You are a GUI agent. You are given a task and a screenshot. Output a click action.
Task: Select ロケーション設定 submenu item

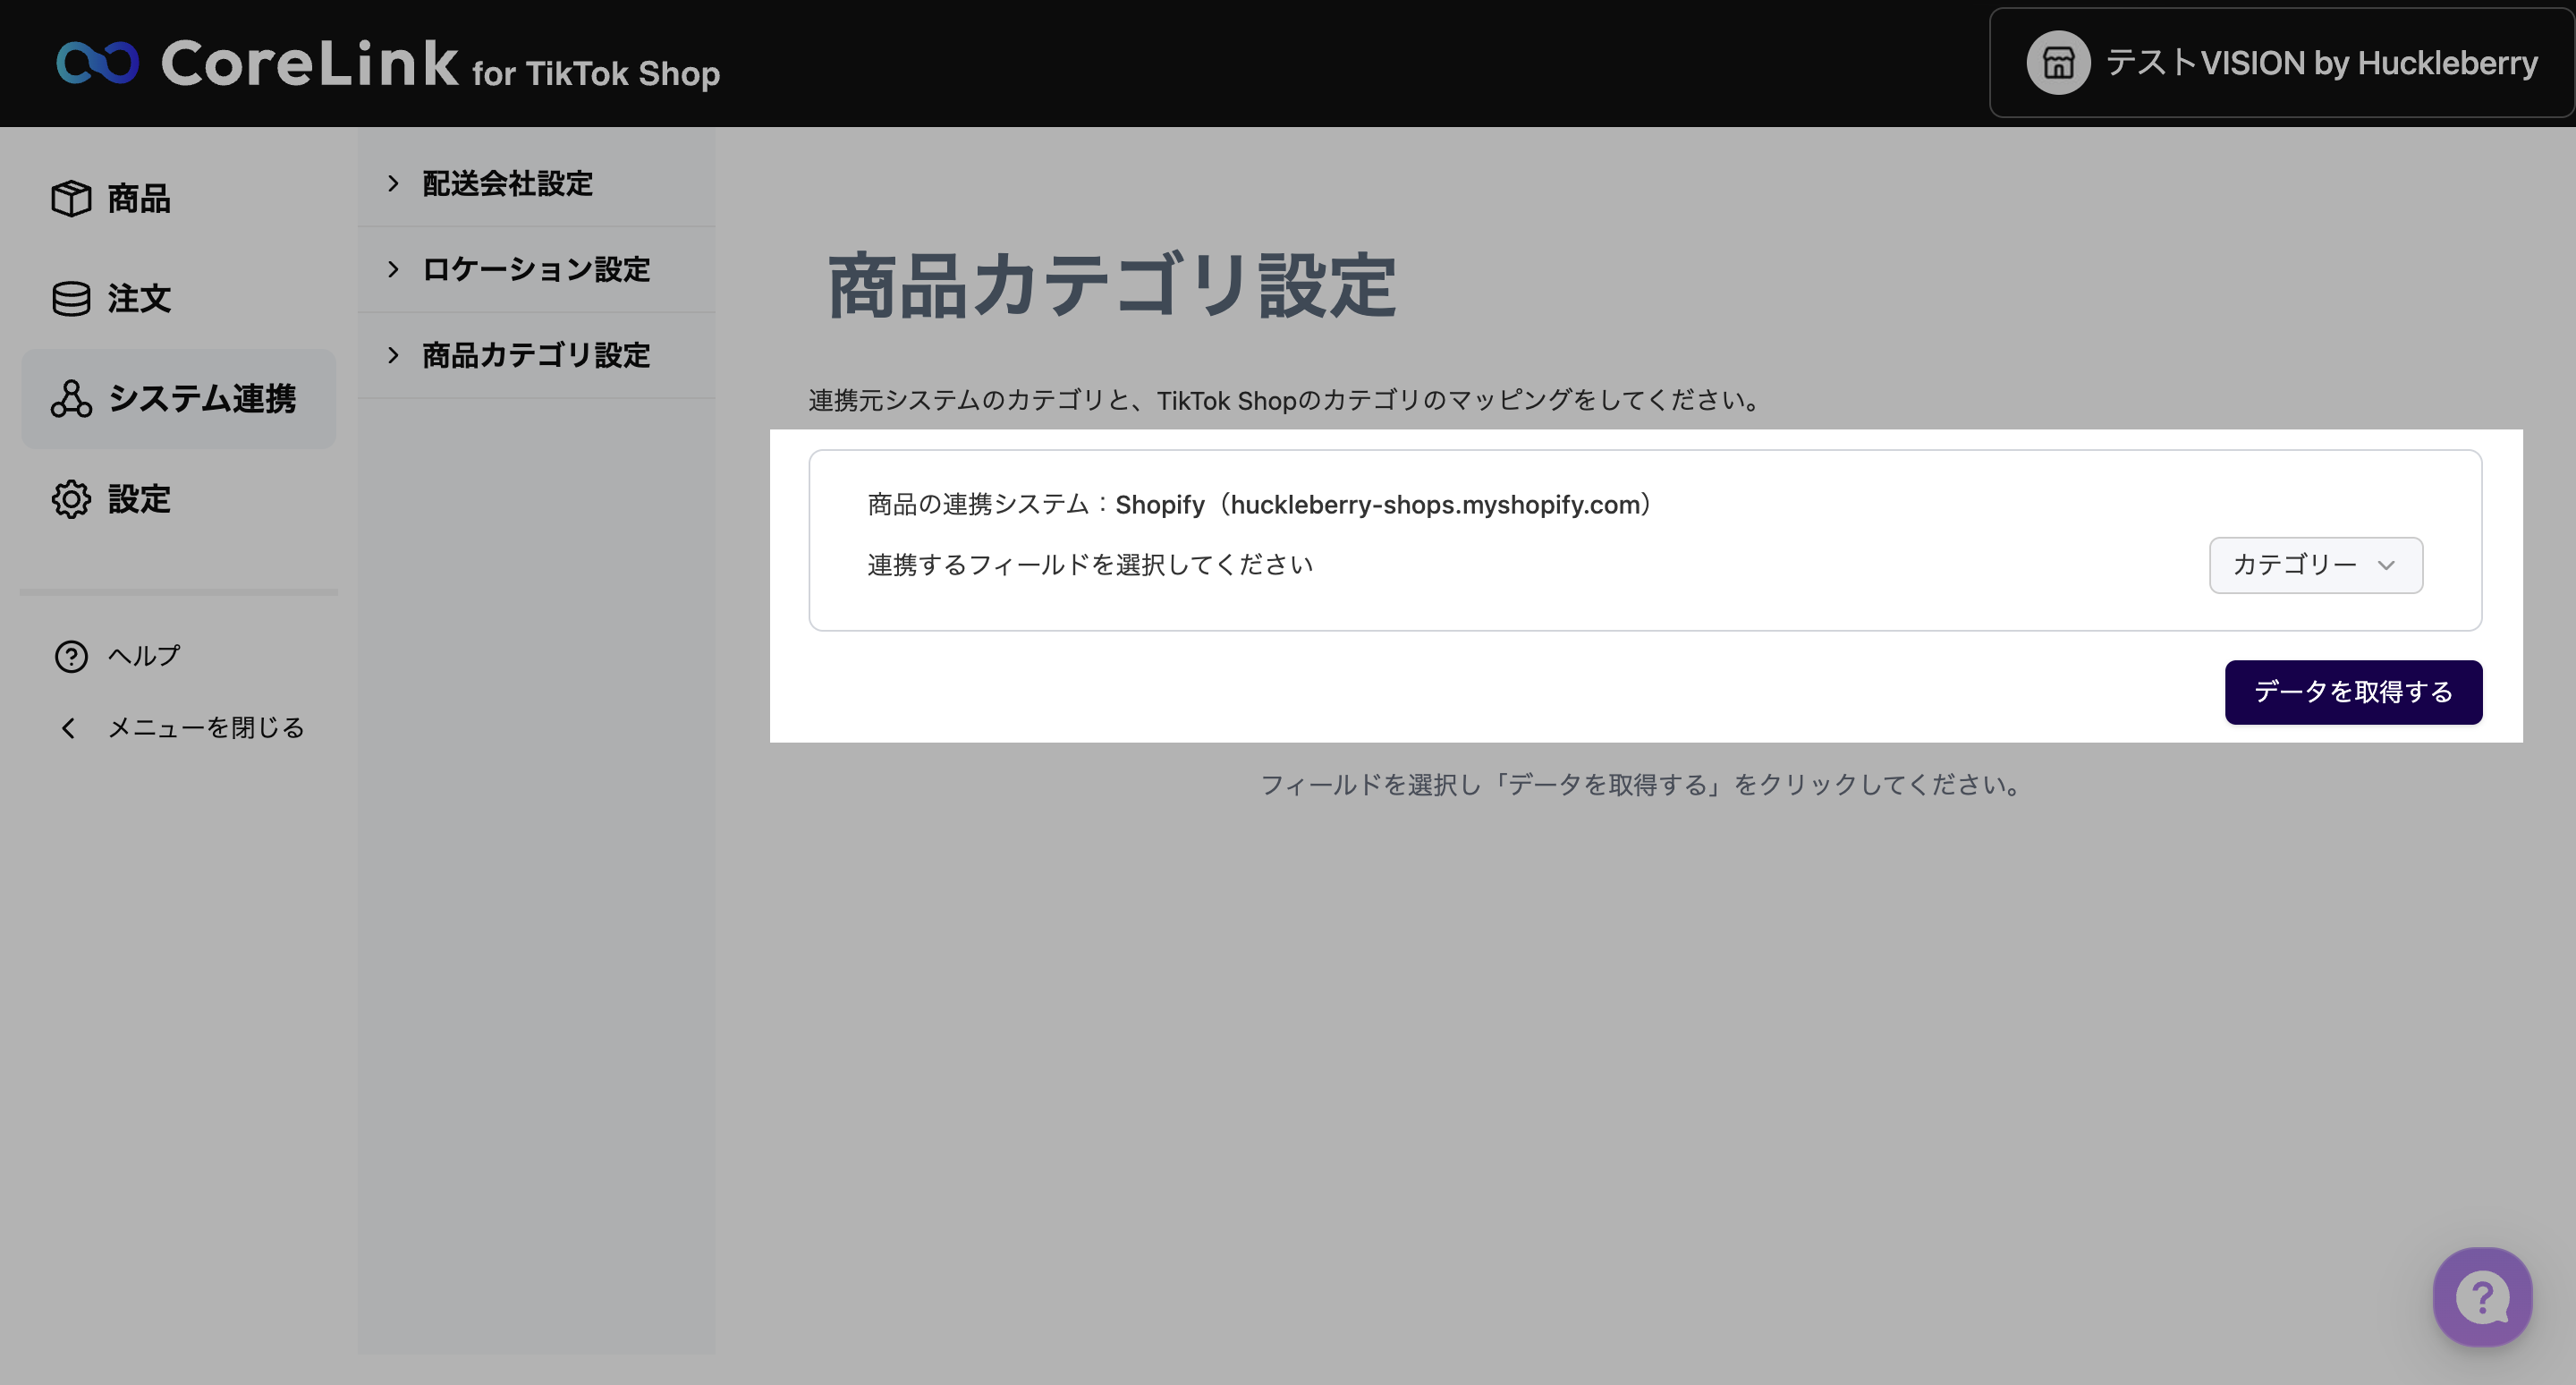536,269
